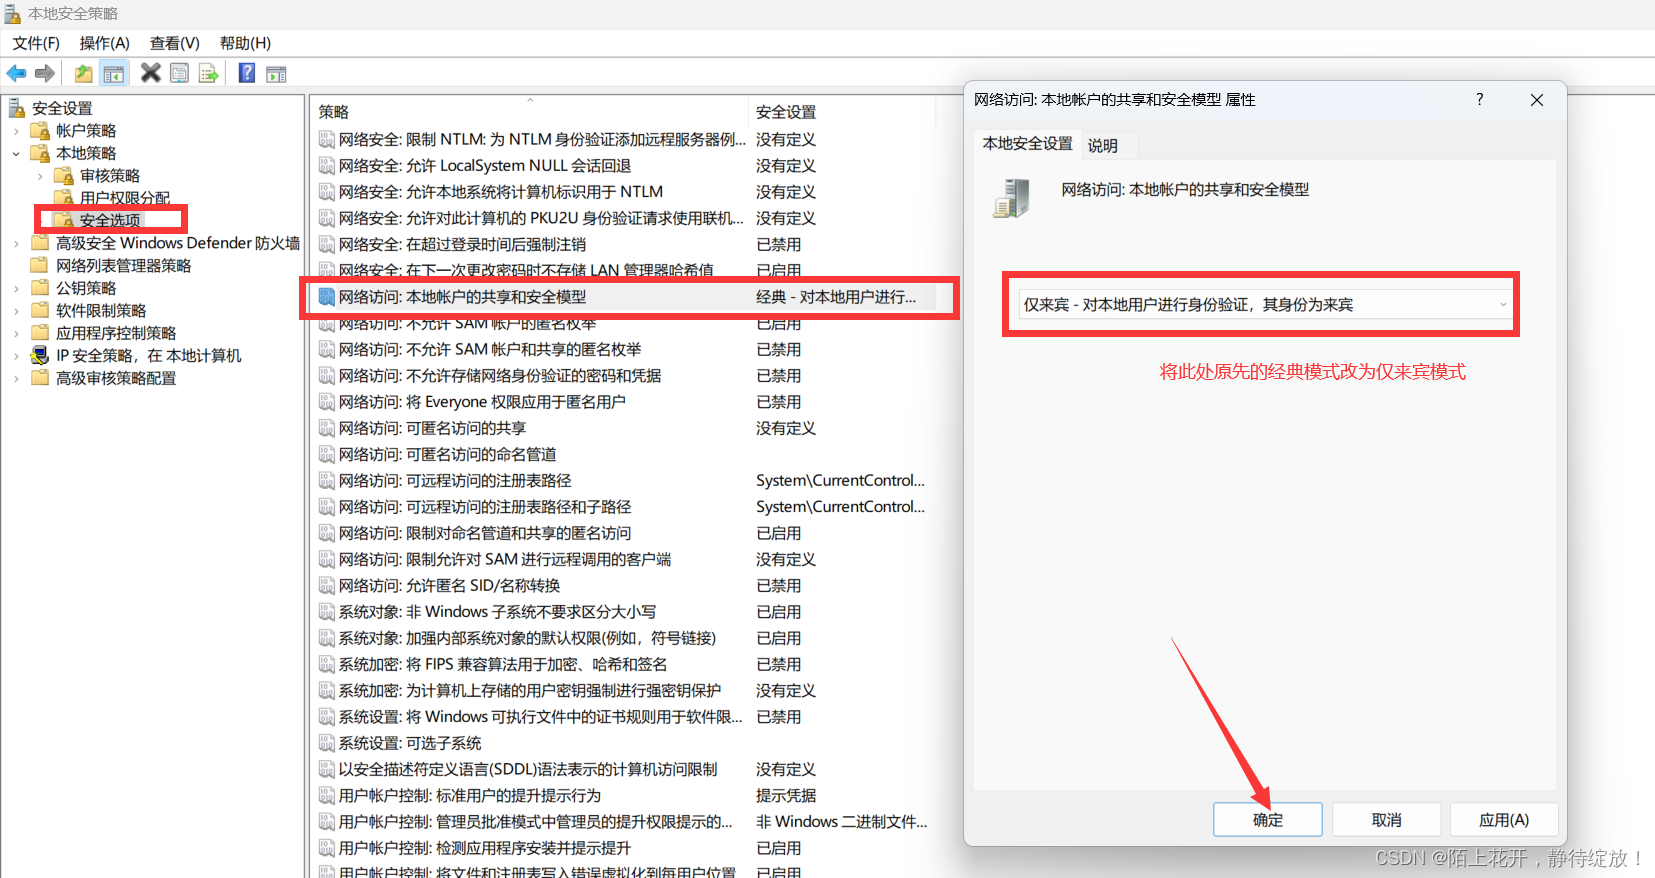Expand the 审核策略 chevron
The height and width of the screenshot is (878, 1655).
(x=40, y=176)
